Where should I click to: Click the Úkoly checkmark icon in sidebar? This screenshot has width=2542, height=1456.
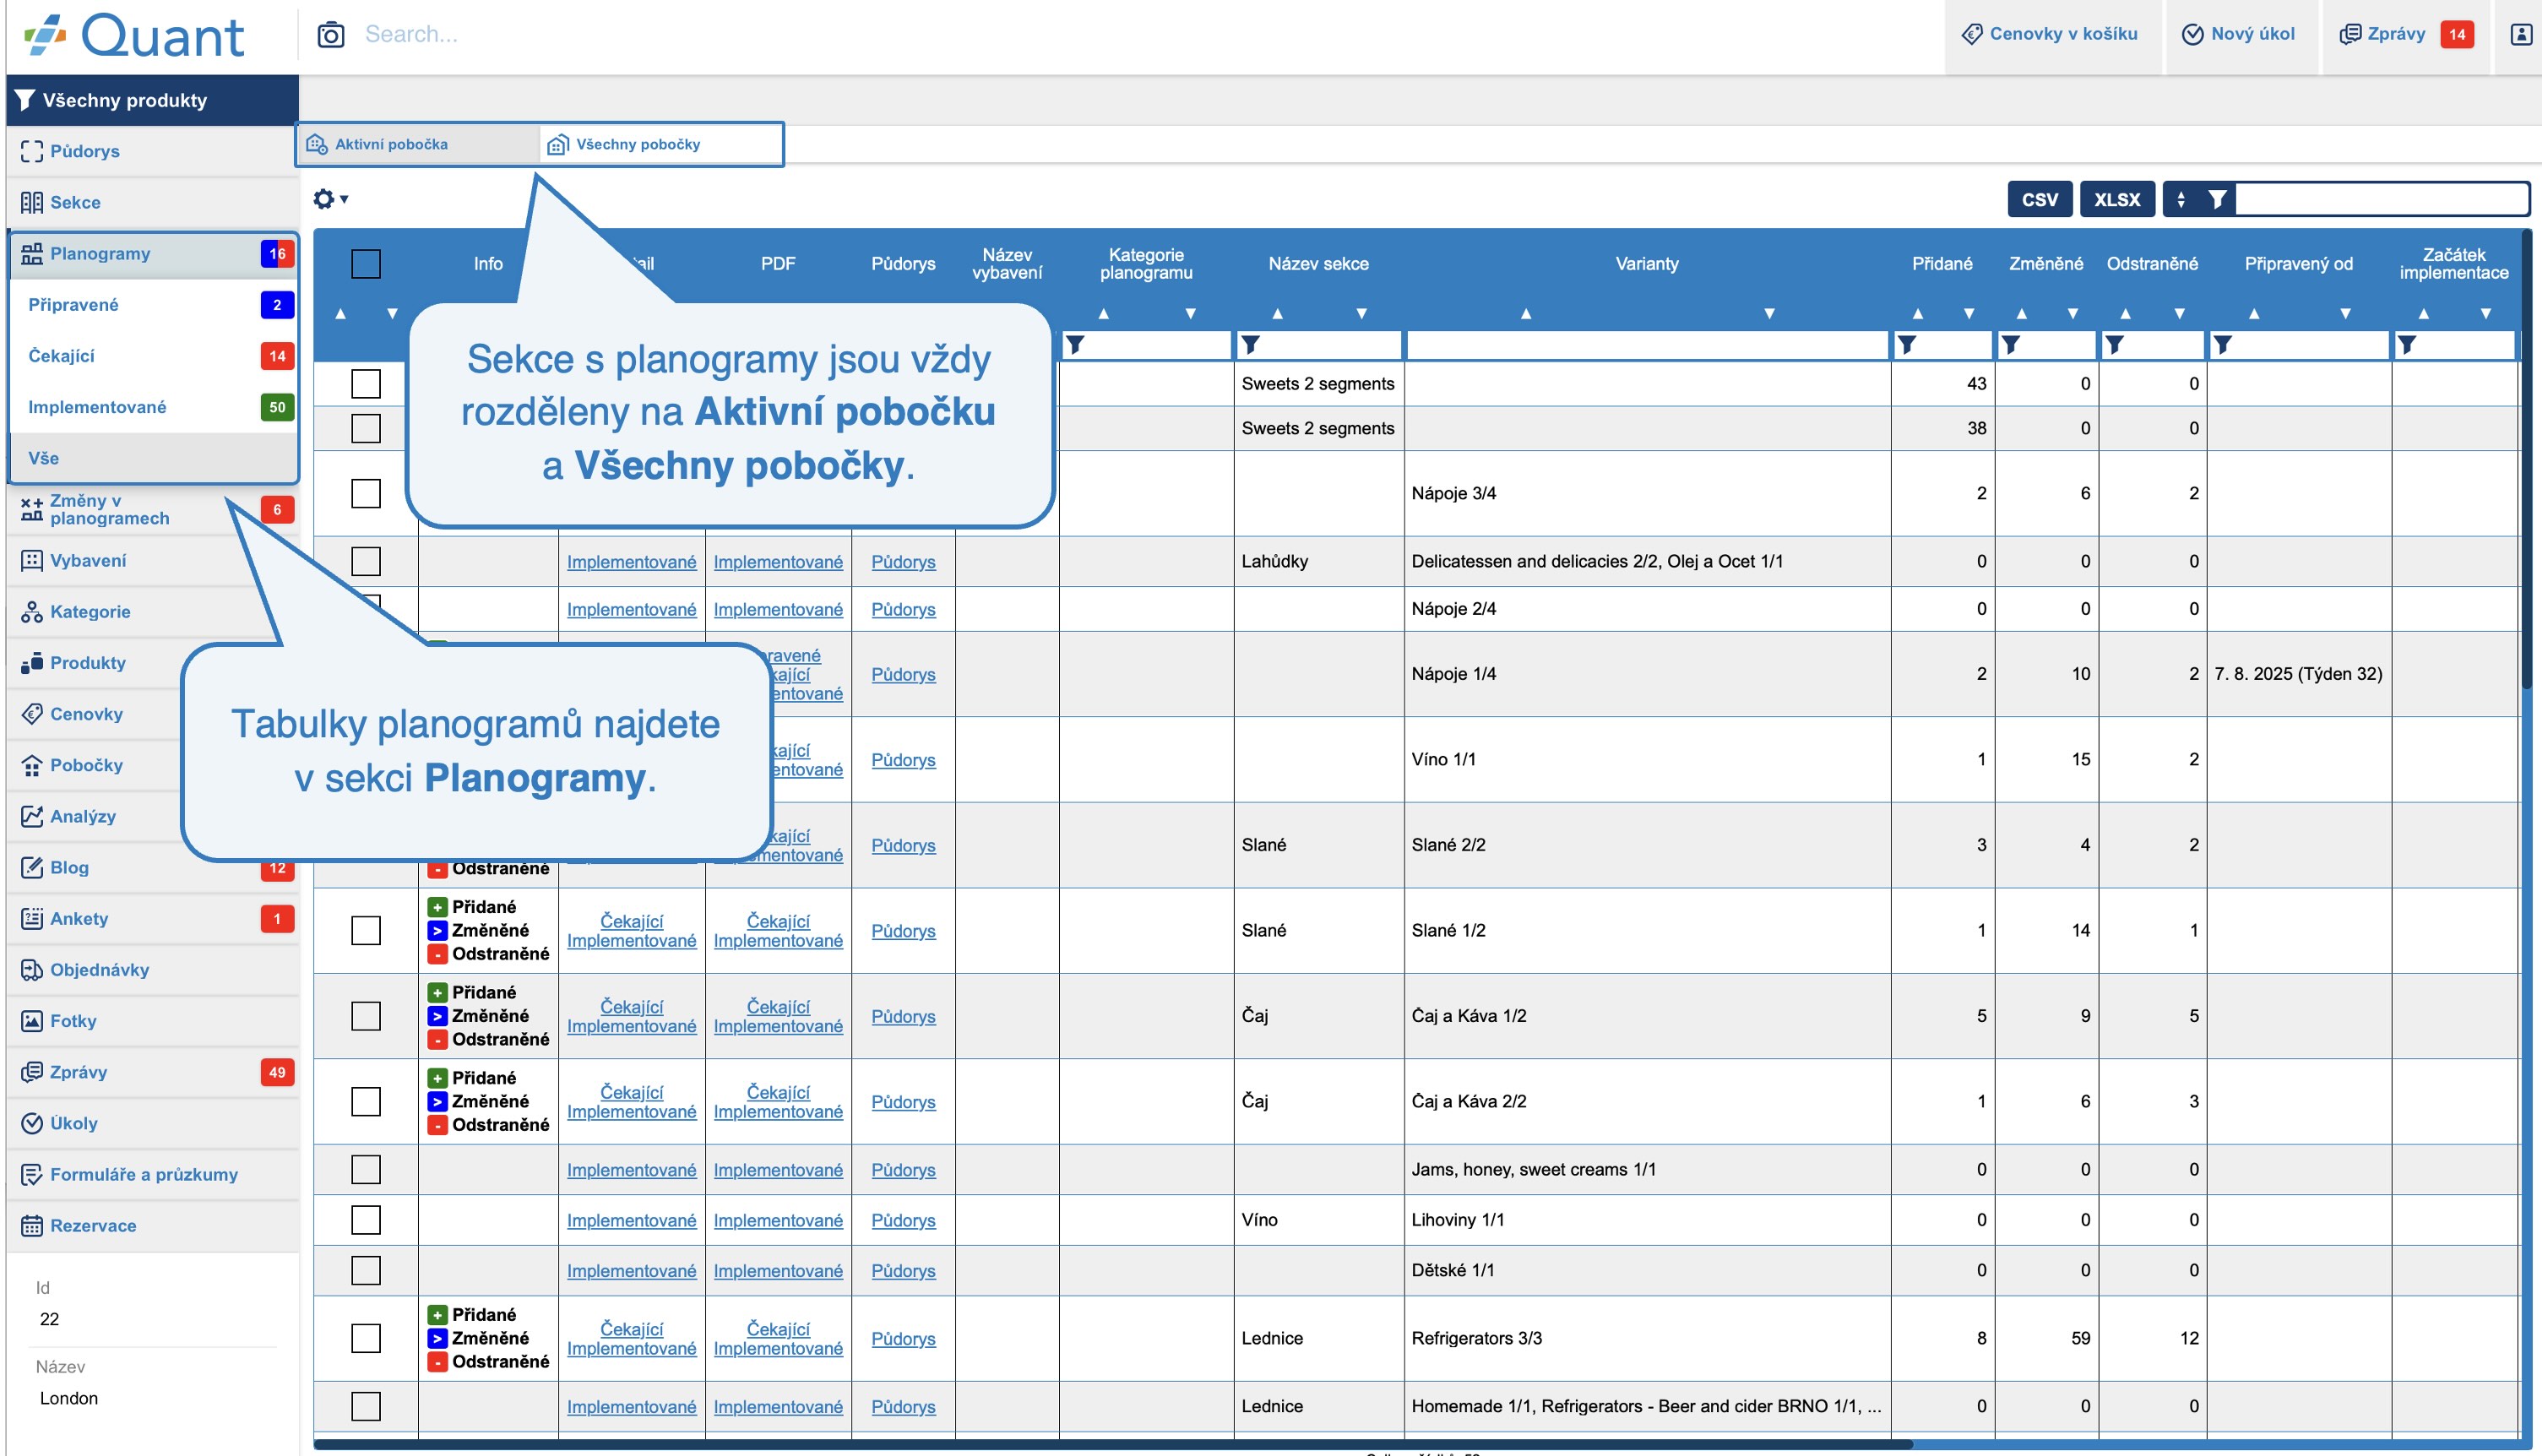point(32,1123)
